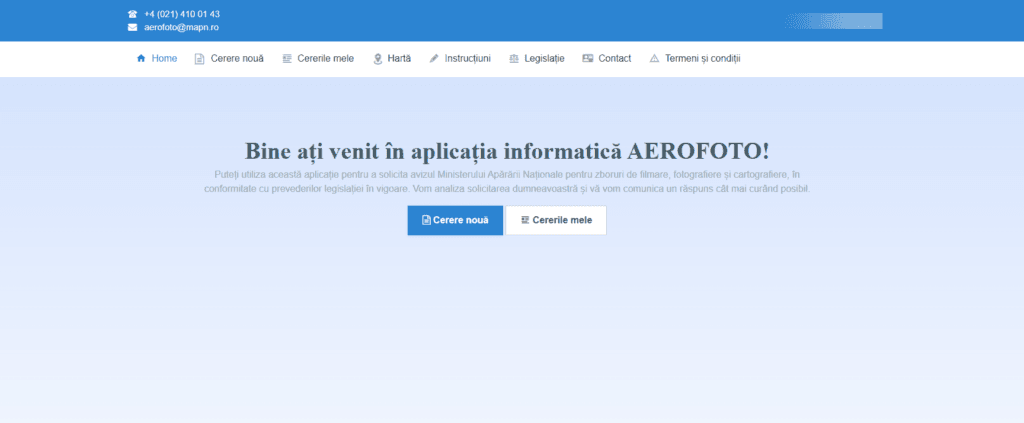The image size is (1024, 423).
Task: Click the scales icon beside Legislație
Action: point(514,59)
